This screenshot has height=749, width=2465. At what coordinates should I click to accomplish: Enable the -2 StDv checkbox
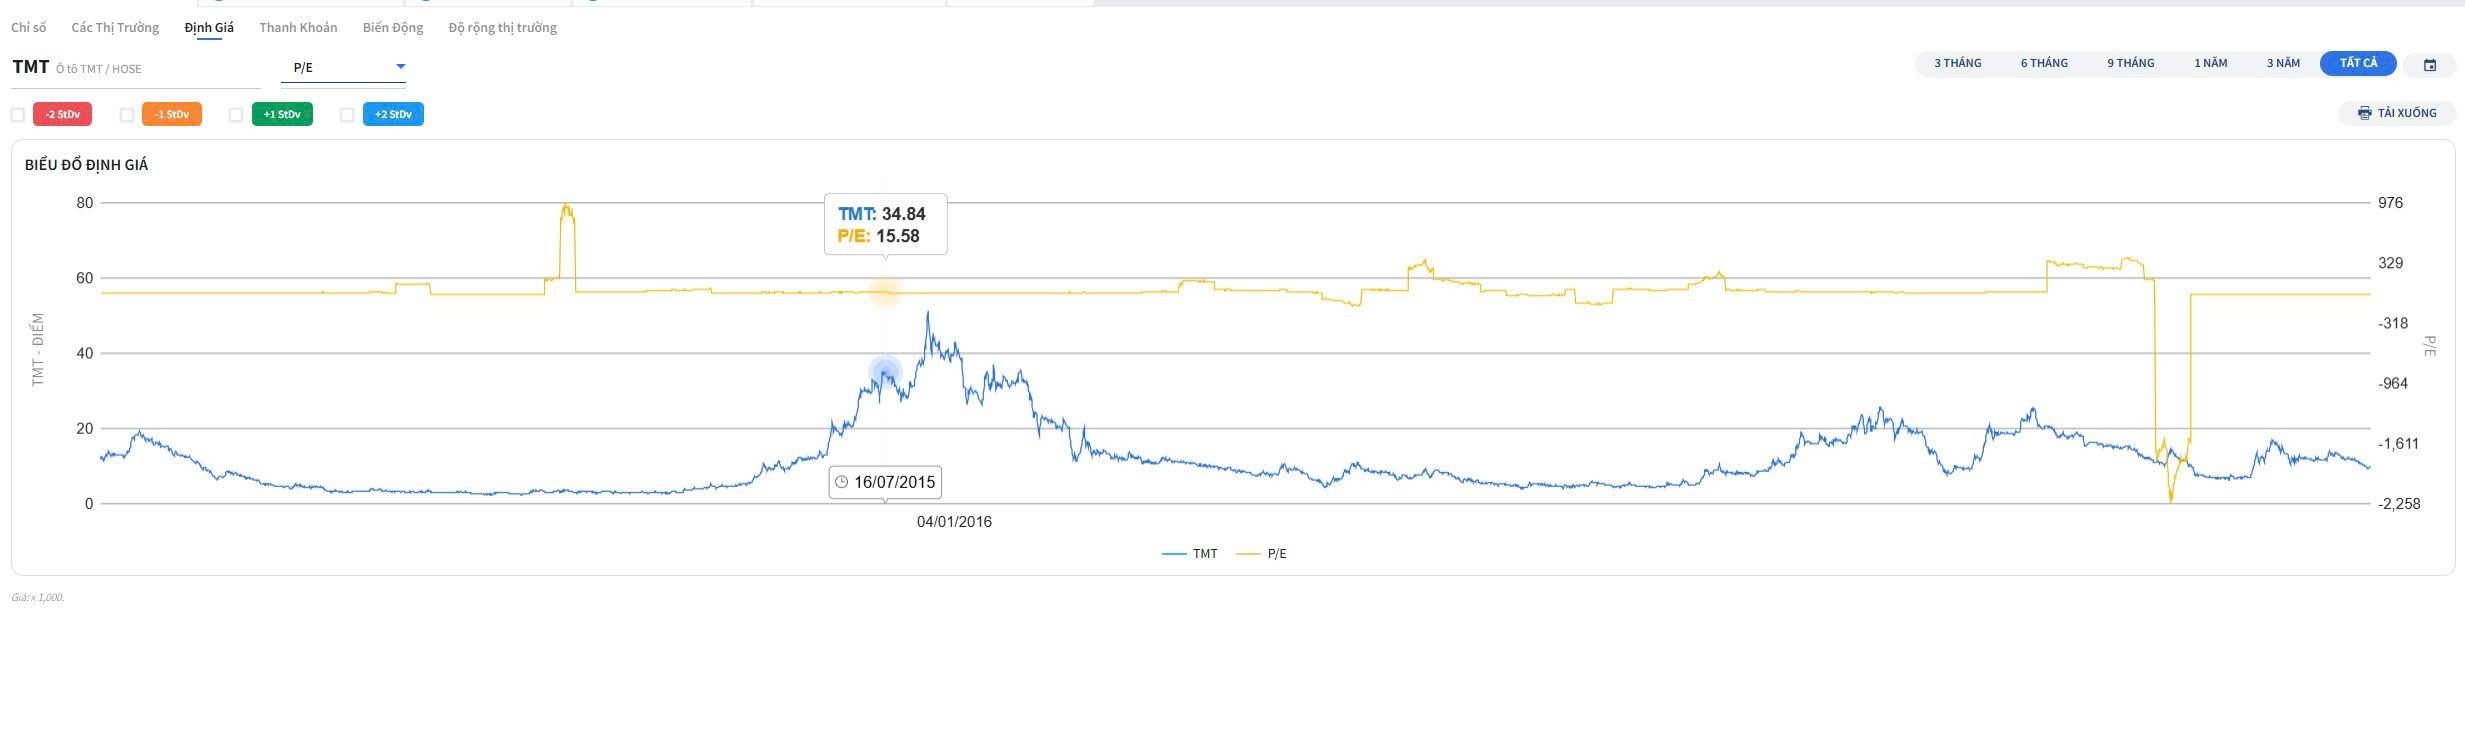click(18, 115)
